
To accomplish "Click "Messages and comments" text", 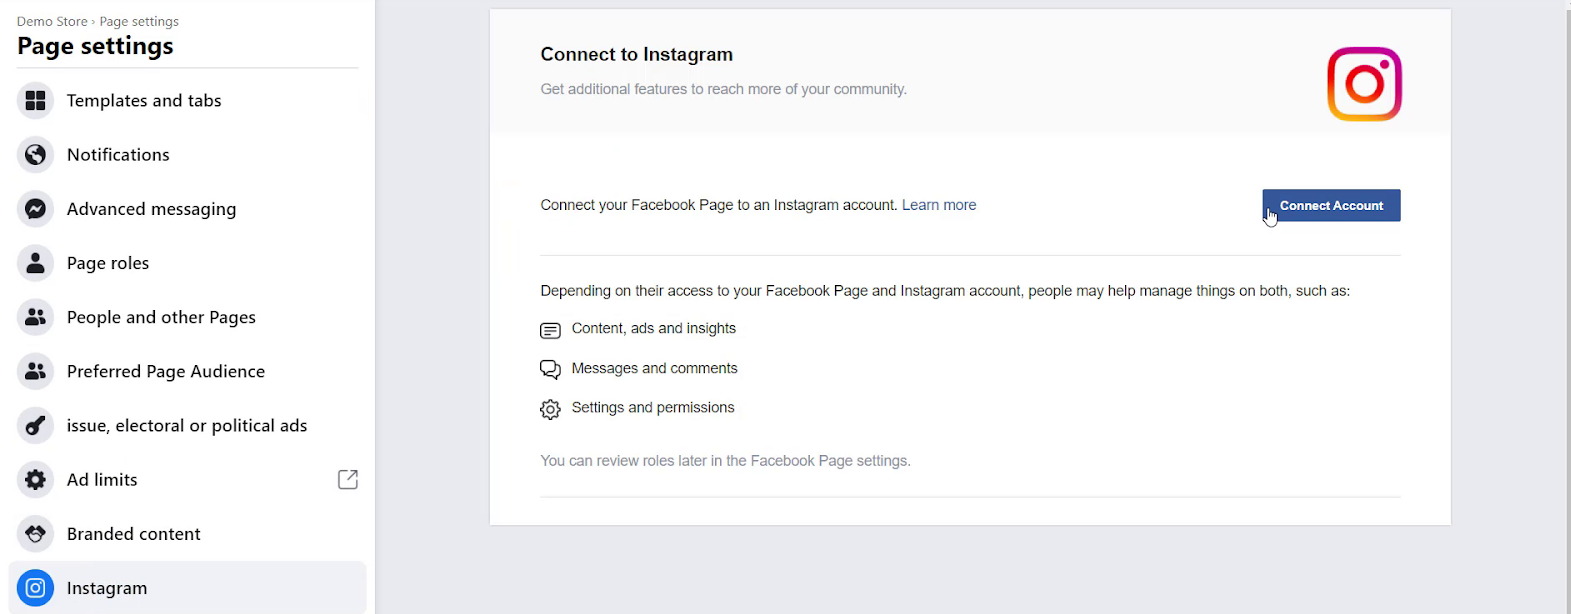I will (x=655, y=368).
